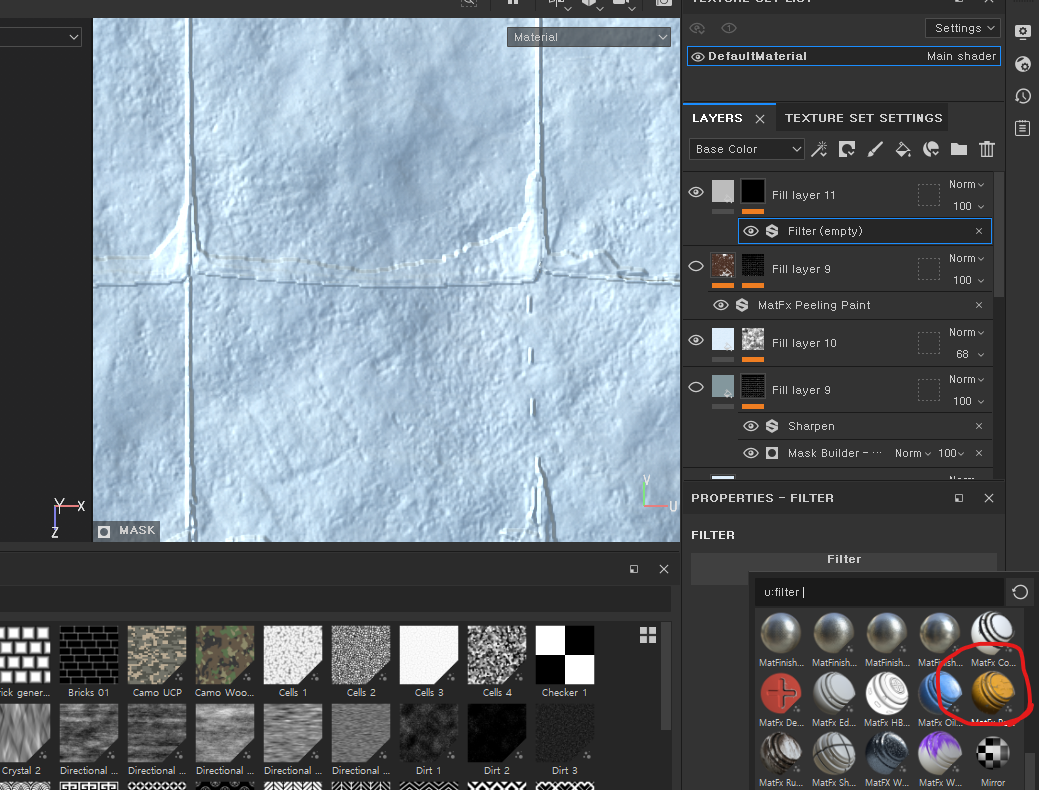Click the add mask icon in Layers toolbar
Viewport: 1039px width, 790px height.
coord(847,149)
